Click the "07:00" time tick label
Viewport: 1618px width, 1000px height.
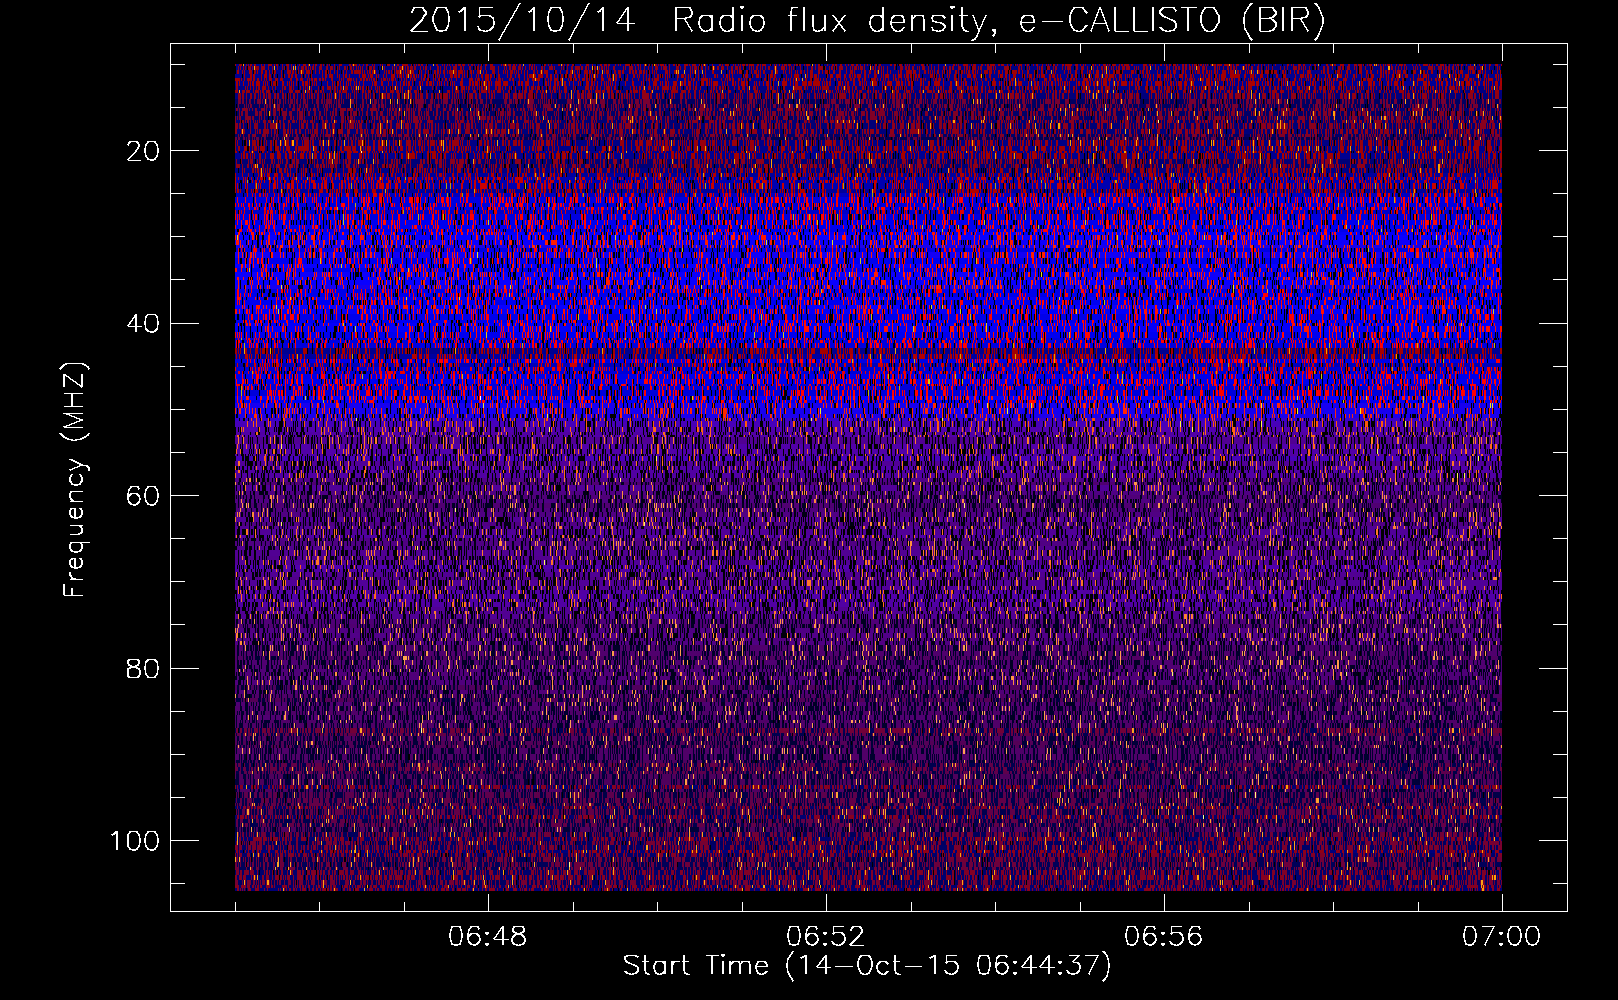coord(1501,936)
